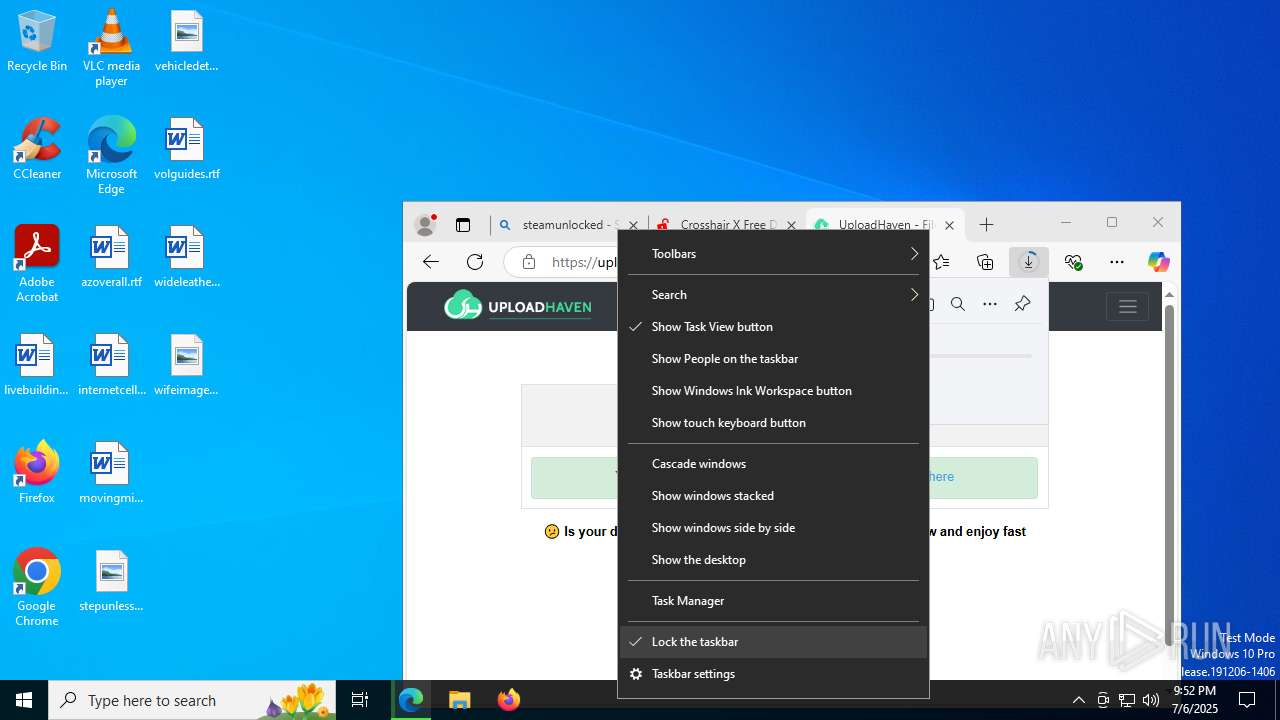Open more options in Downloads panel
Viewport: 1280px width, 720px height.
point(990,304)
